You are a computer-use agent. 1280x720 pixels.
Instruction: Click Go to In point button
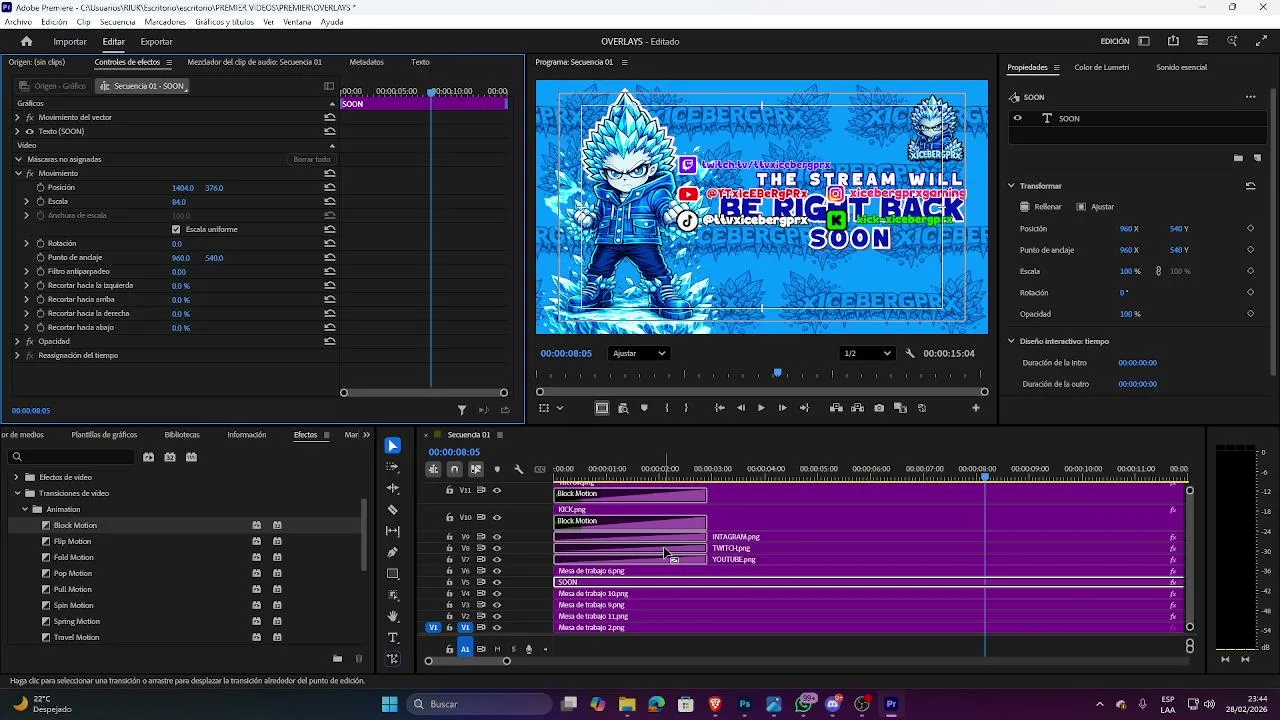click(x=719, y=408)
